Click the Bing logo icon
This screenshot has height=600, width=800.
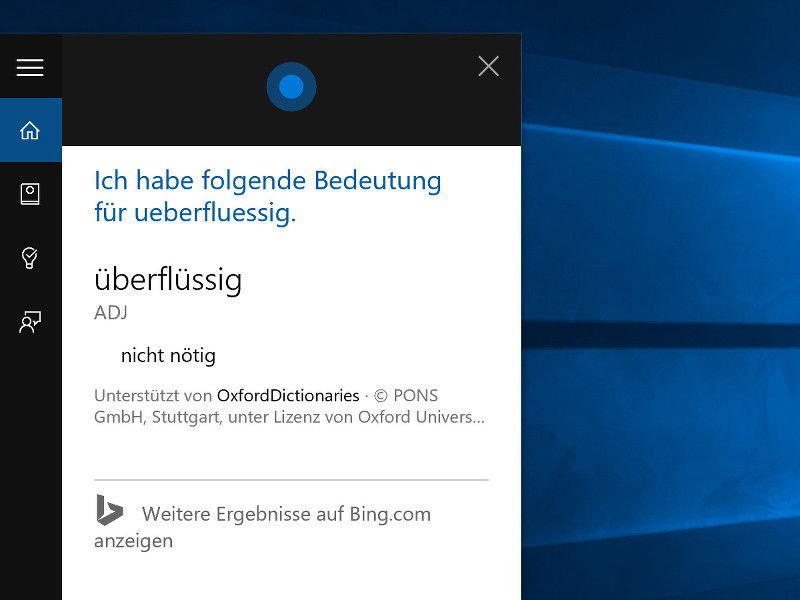pos(110,510)
